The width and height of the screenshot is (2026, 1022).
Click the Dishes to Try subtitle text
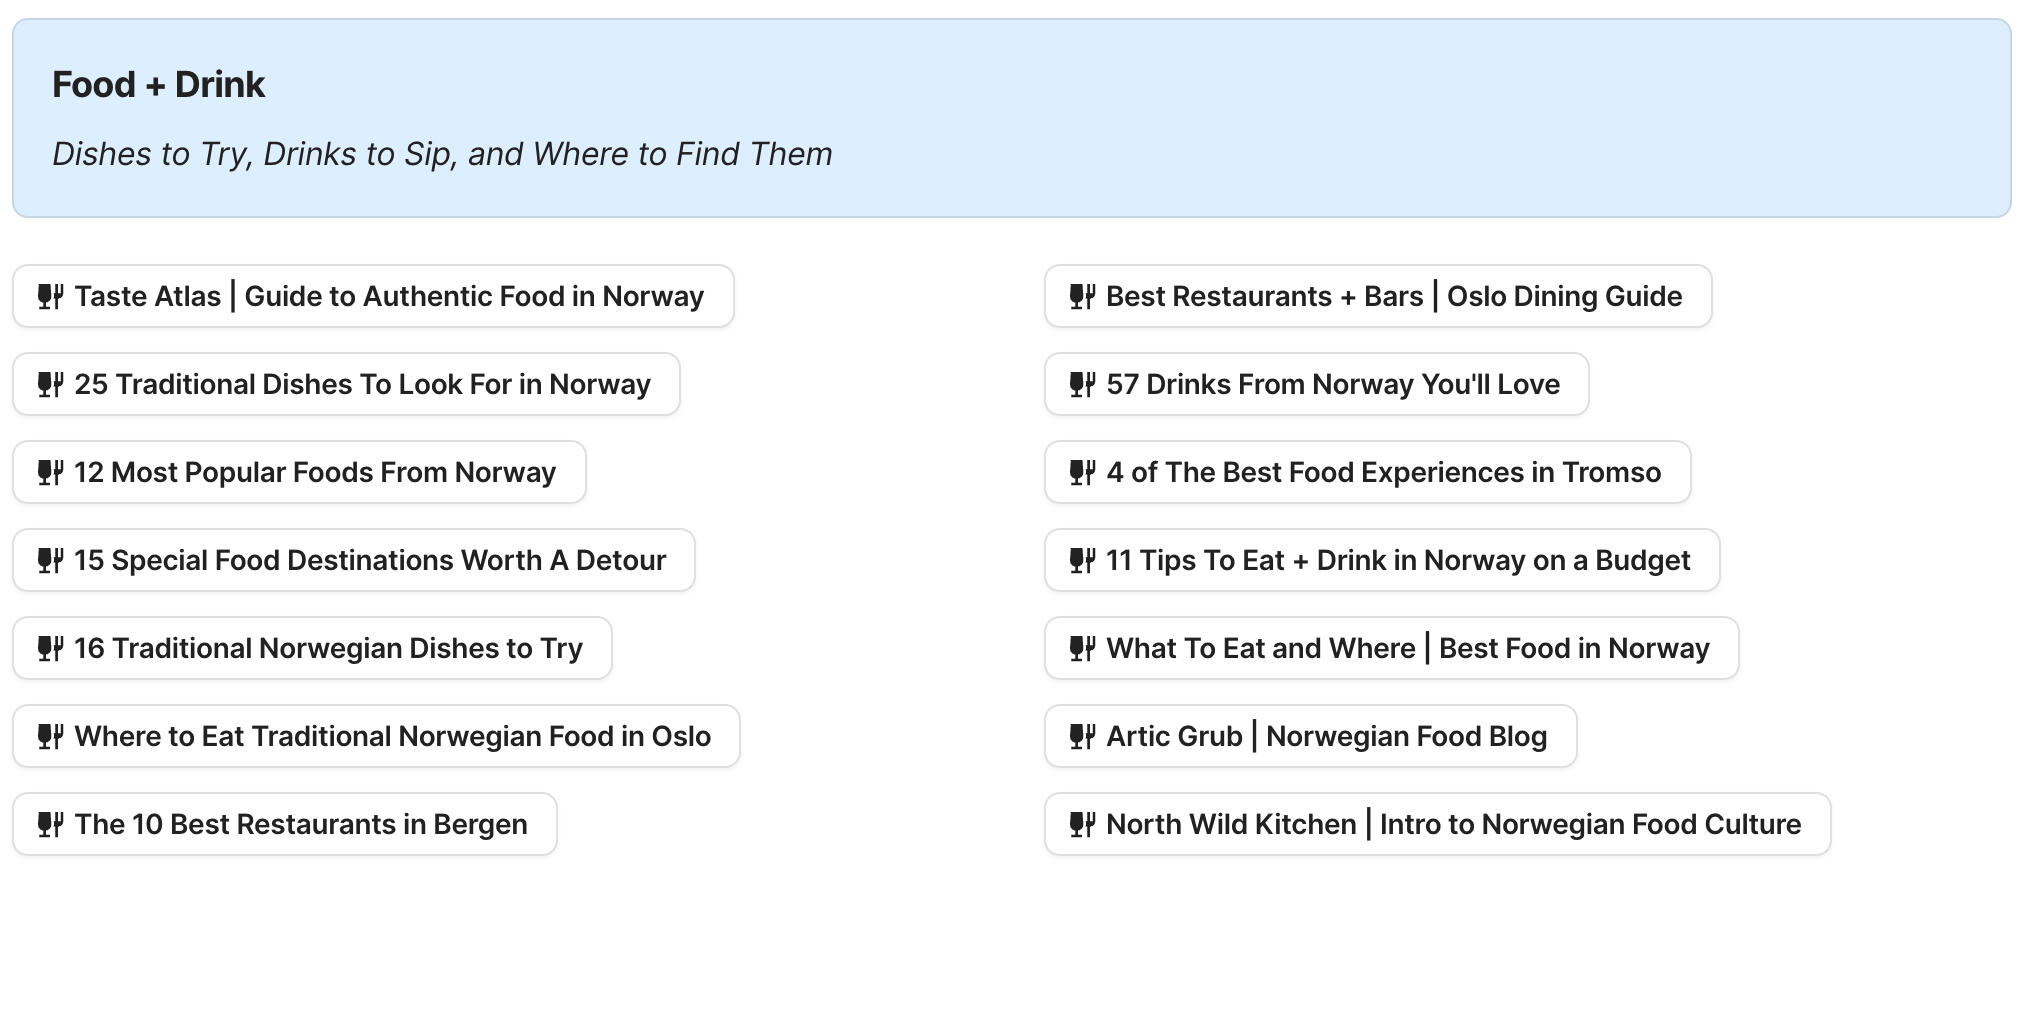point(442,154)
